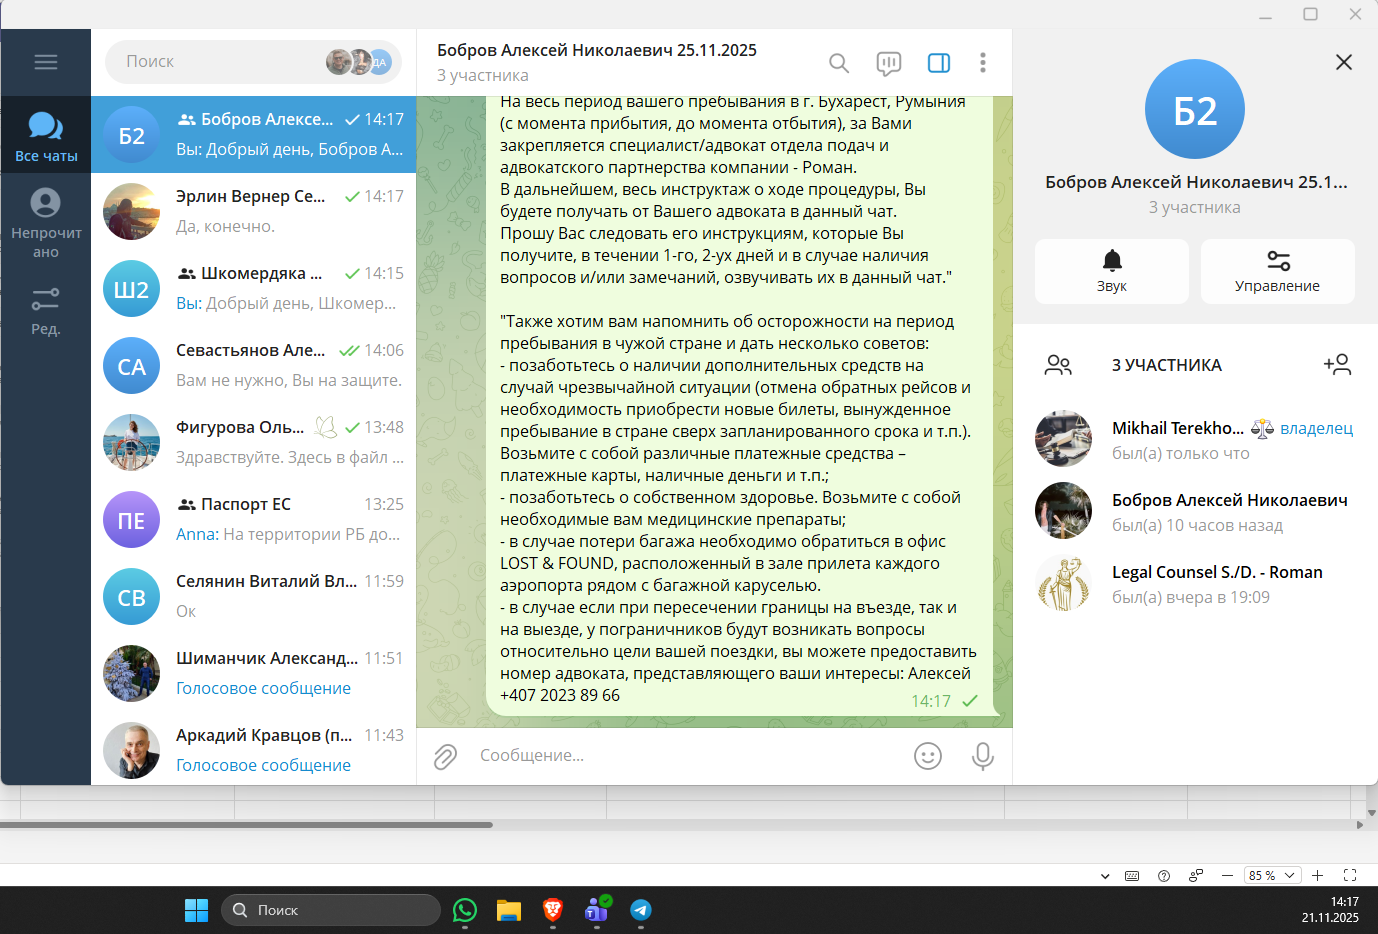The image size is (1378, 934).
Task: Open chat with Селянин Виталий
Action: pos(253,596)
